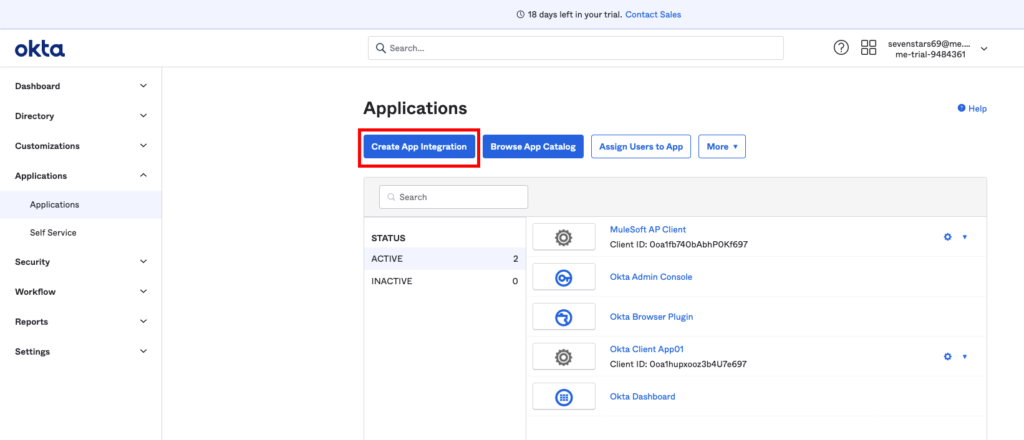Click the Okta Admin Console key icon

point(563,277)
